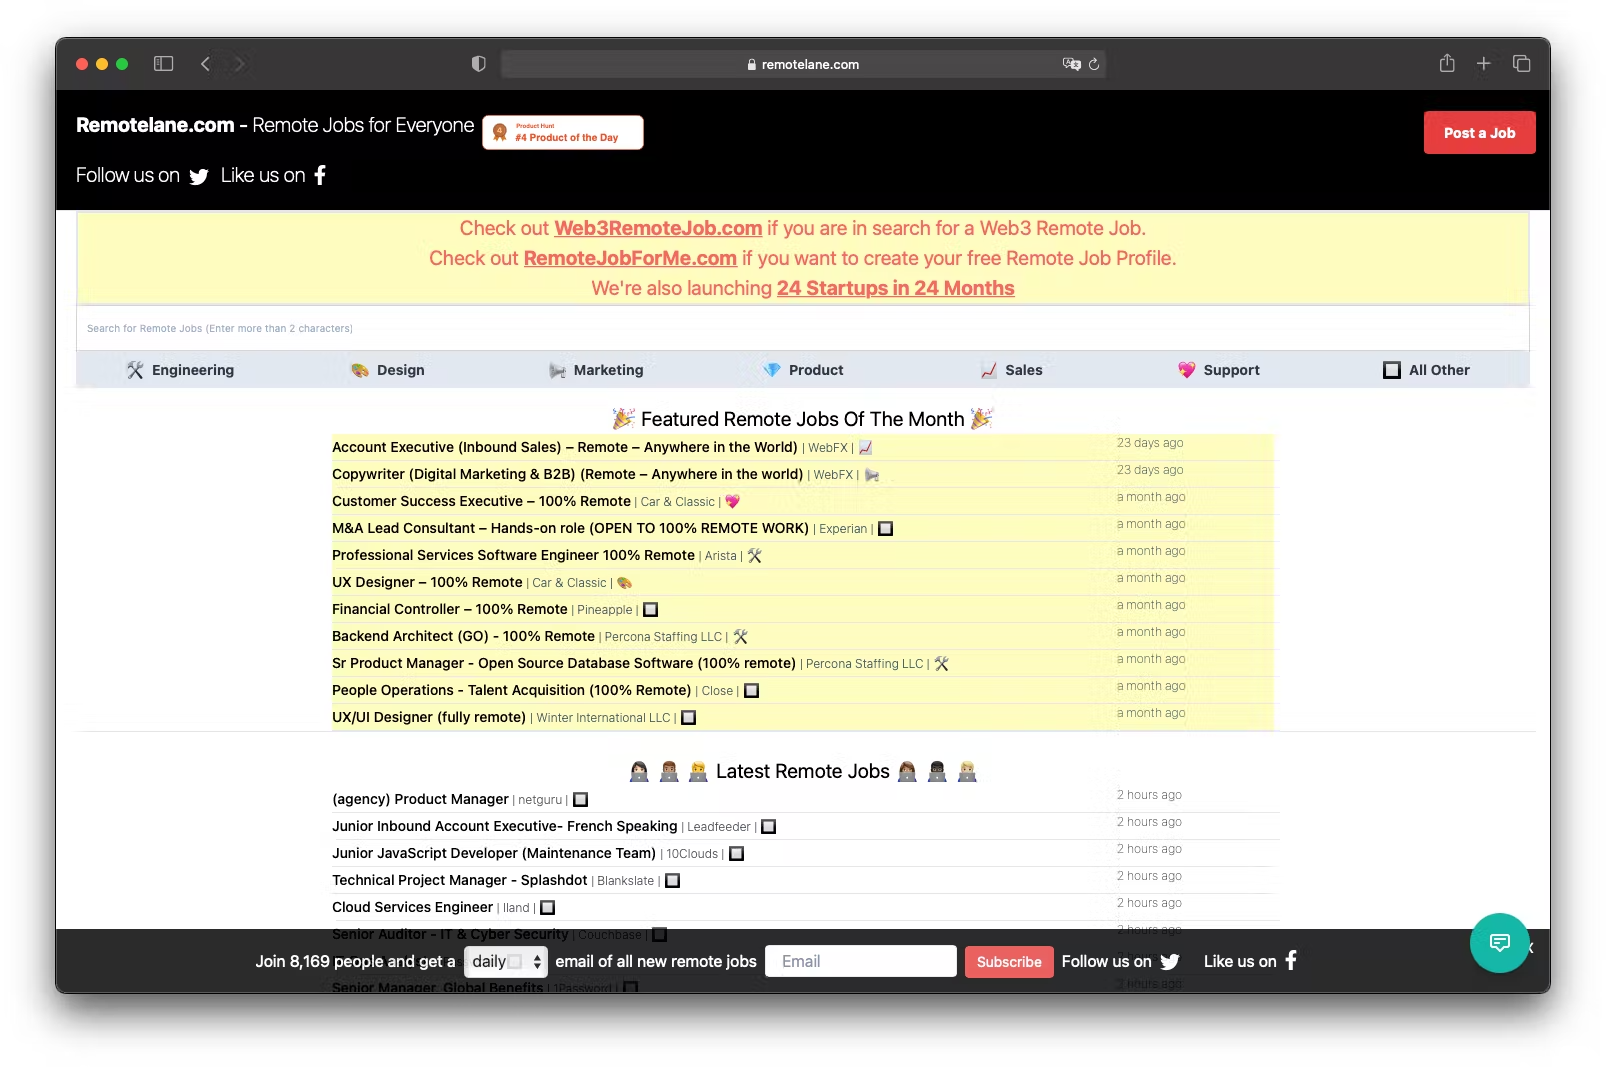Click the Subscribe button

tap(1009, 962)
